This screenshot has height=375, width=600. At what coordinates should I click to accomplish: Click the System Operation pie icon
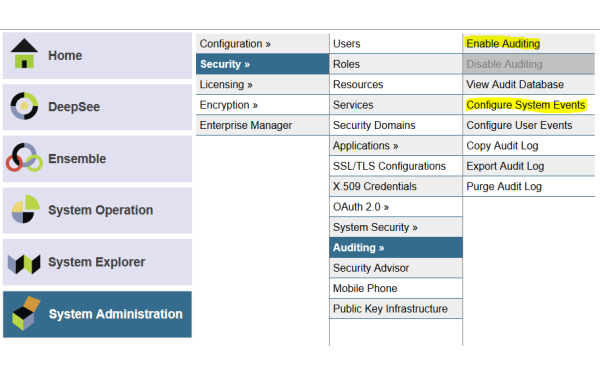click(x=26, y=209)
